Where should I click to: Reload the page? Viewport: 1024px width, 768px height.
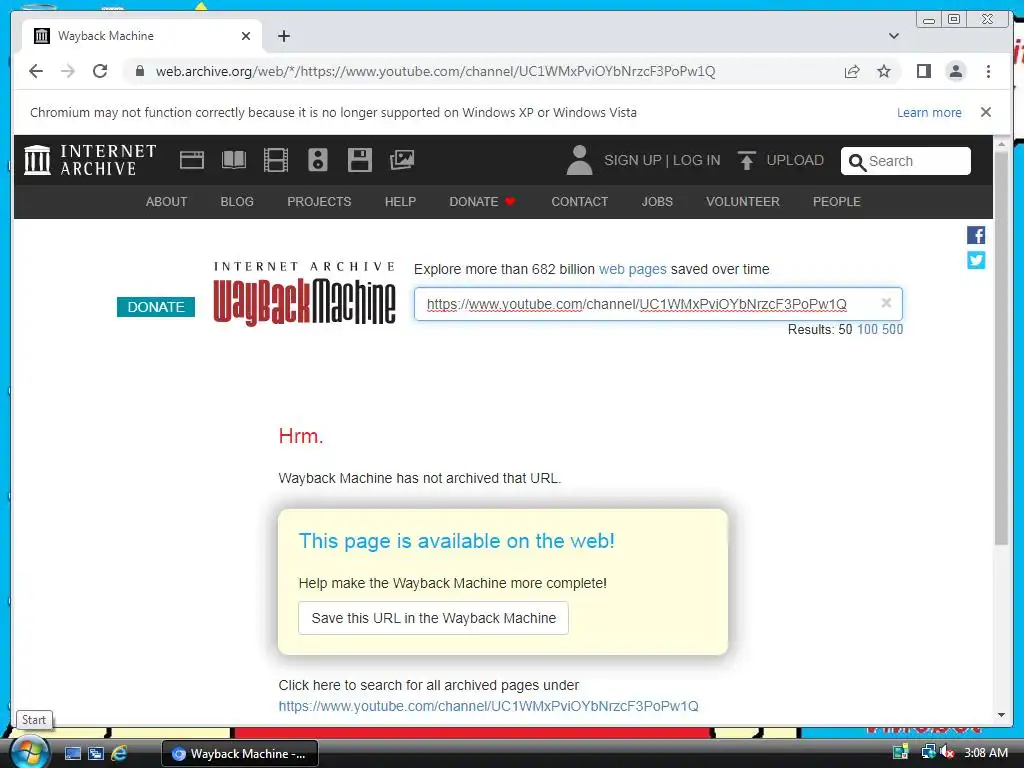coord(100,71)
